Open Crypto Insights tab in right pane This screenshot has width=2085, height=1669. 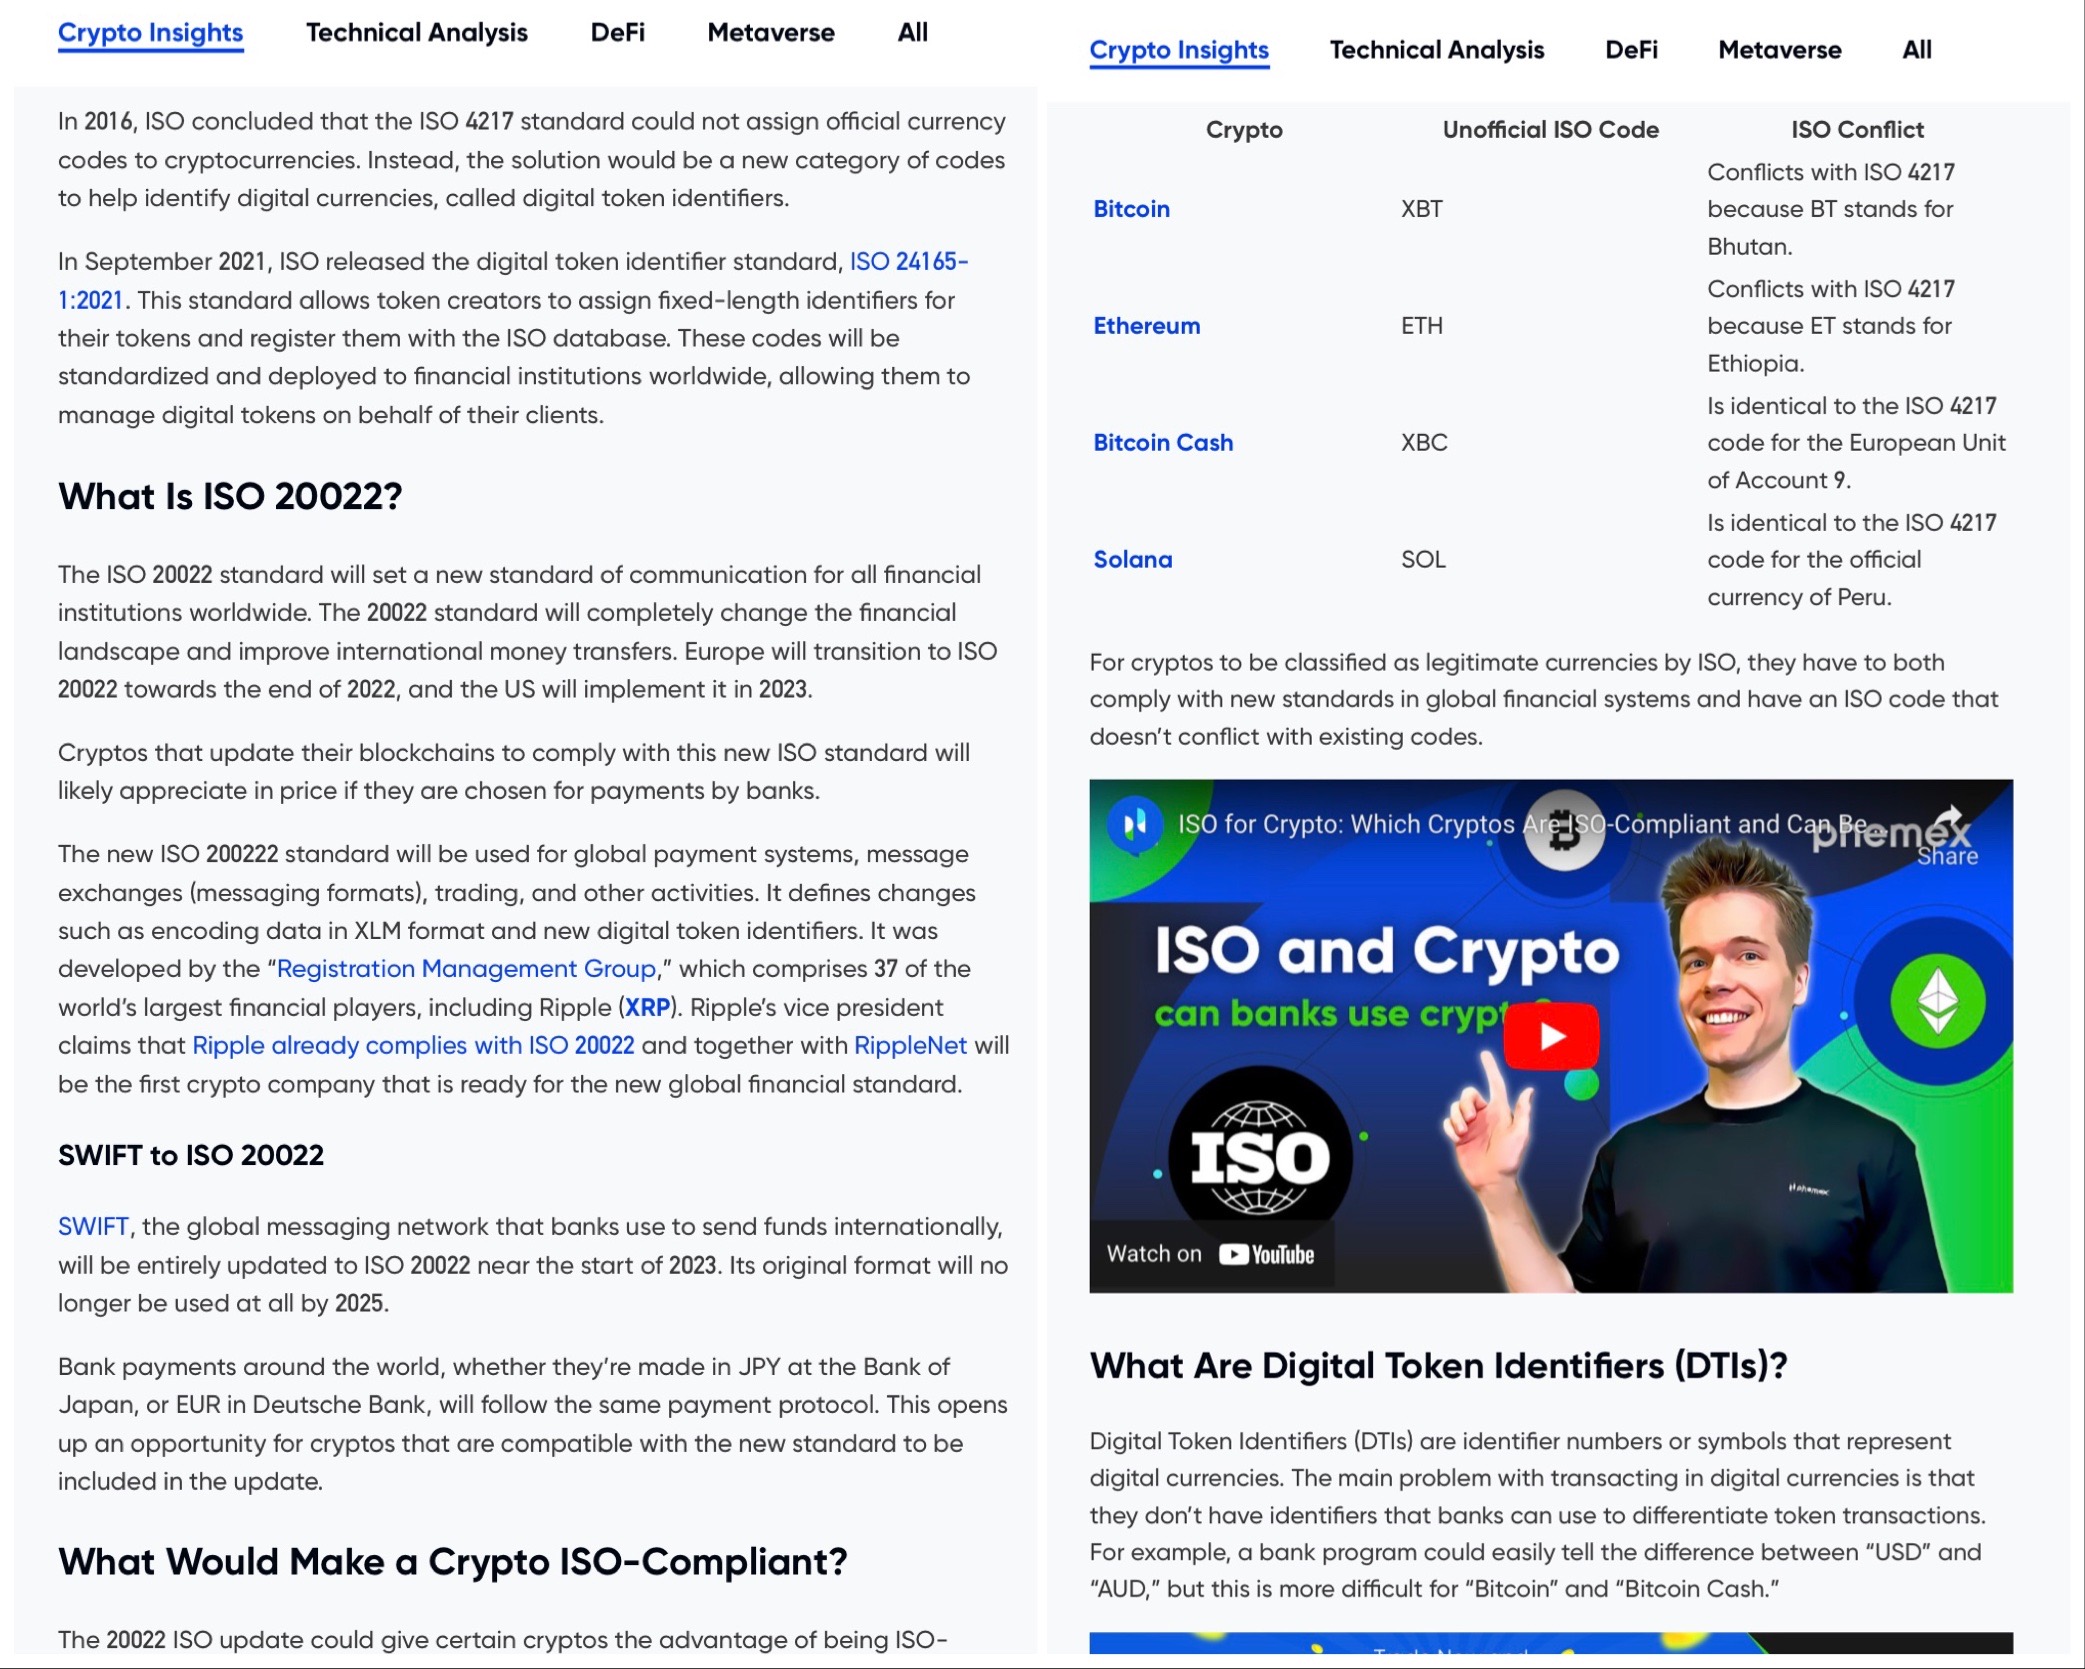click(1179, 50)
